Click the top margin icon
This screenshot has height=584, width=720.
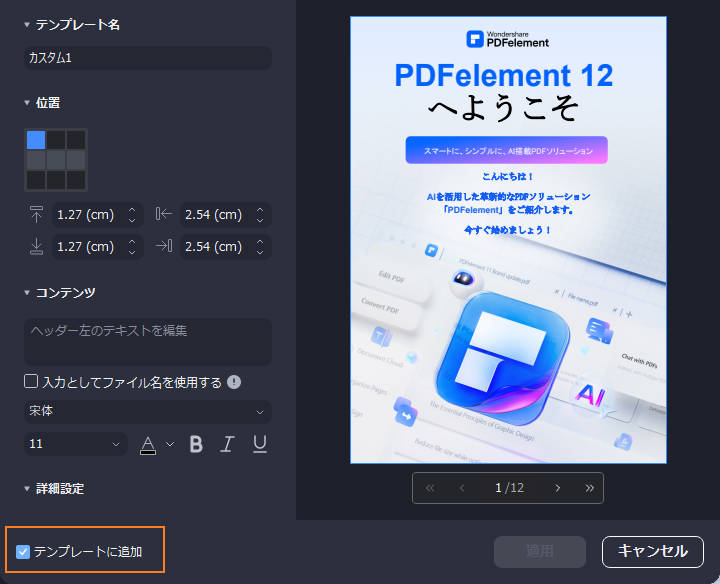[x=36, y=214]
